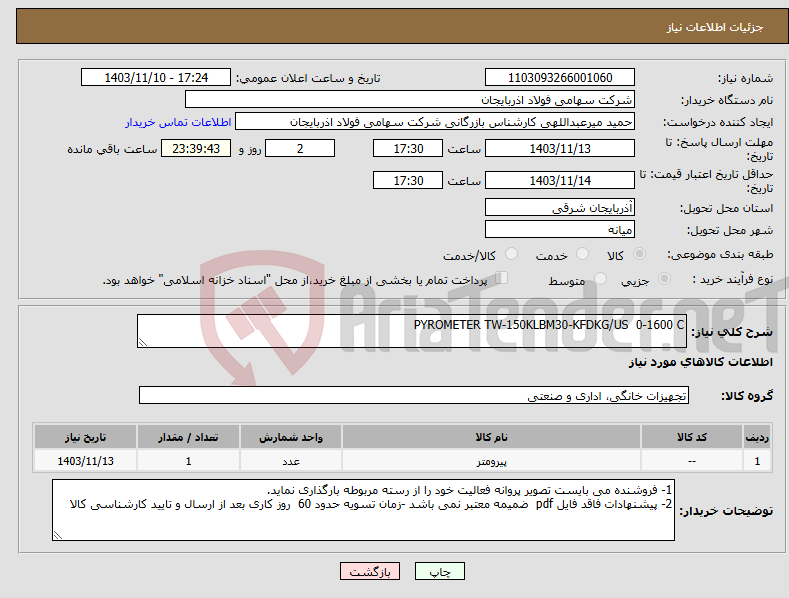Click remaining time field 23:39:43

pos(196,148)
